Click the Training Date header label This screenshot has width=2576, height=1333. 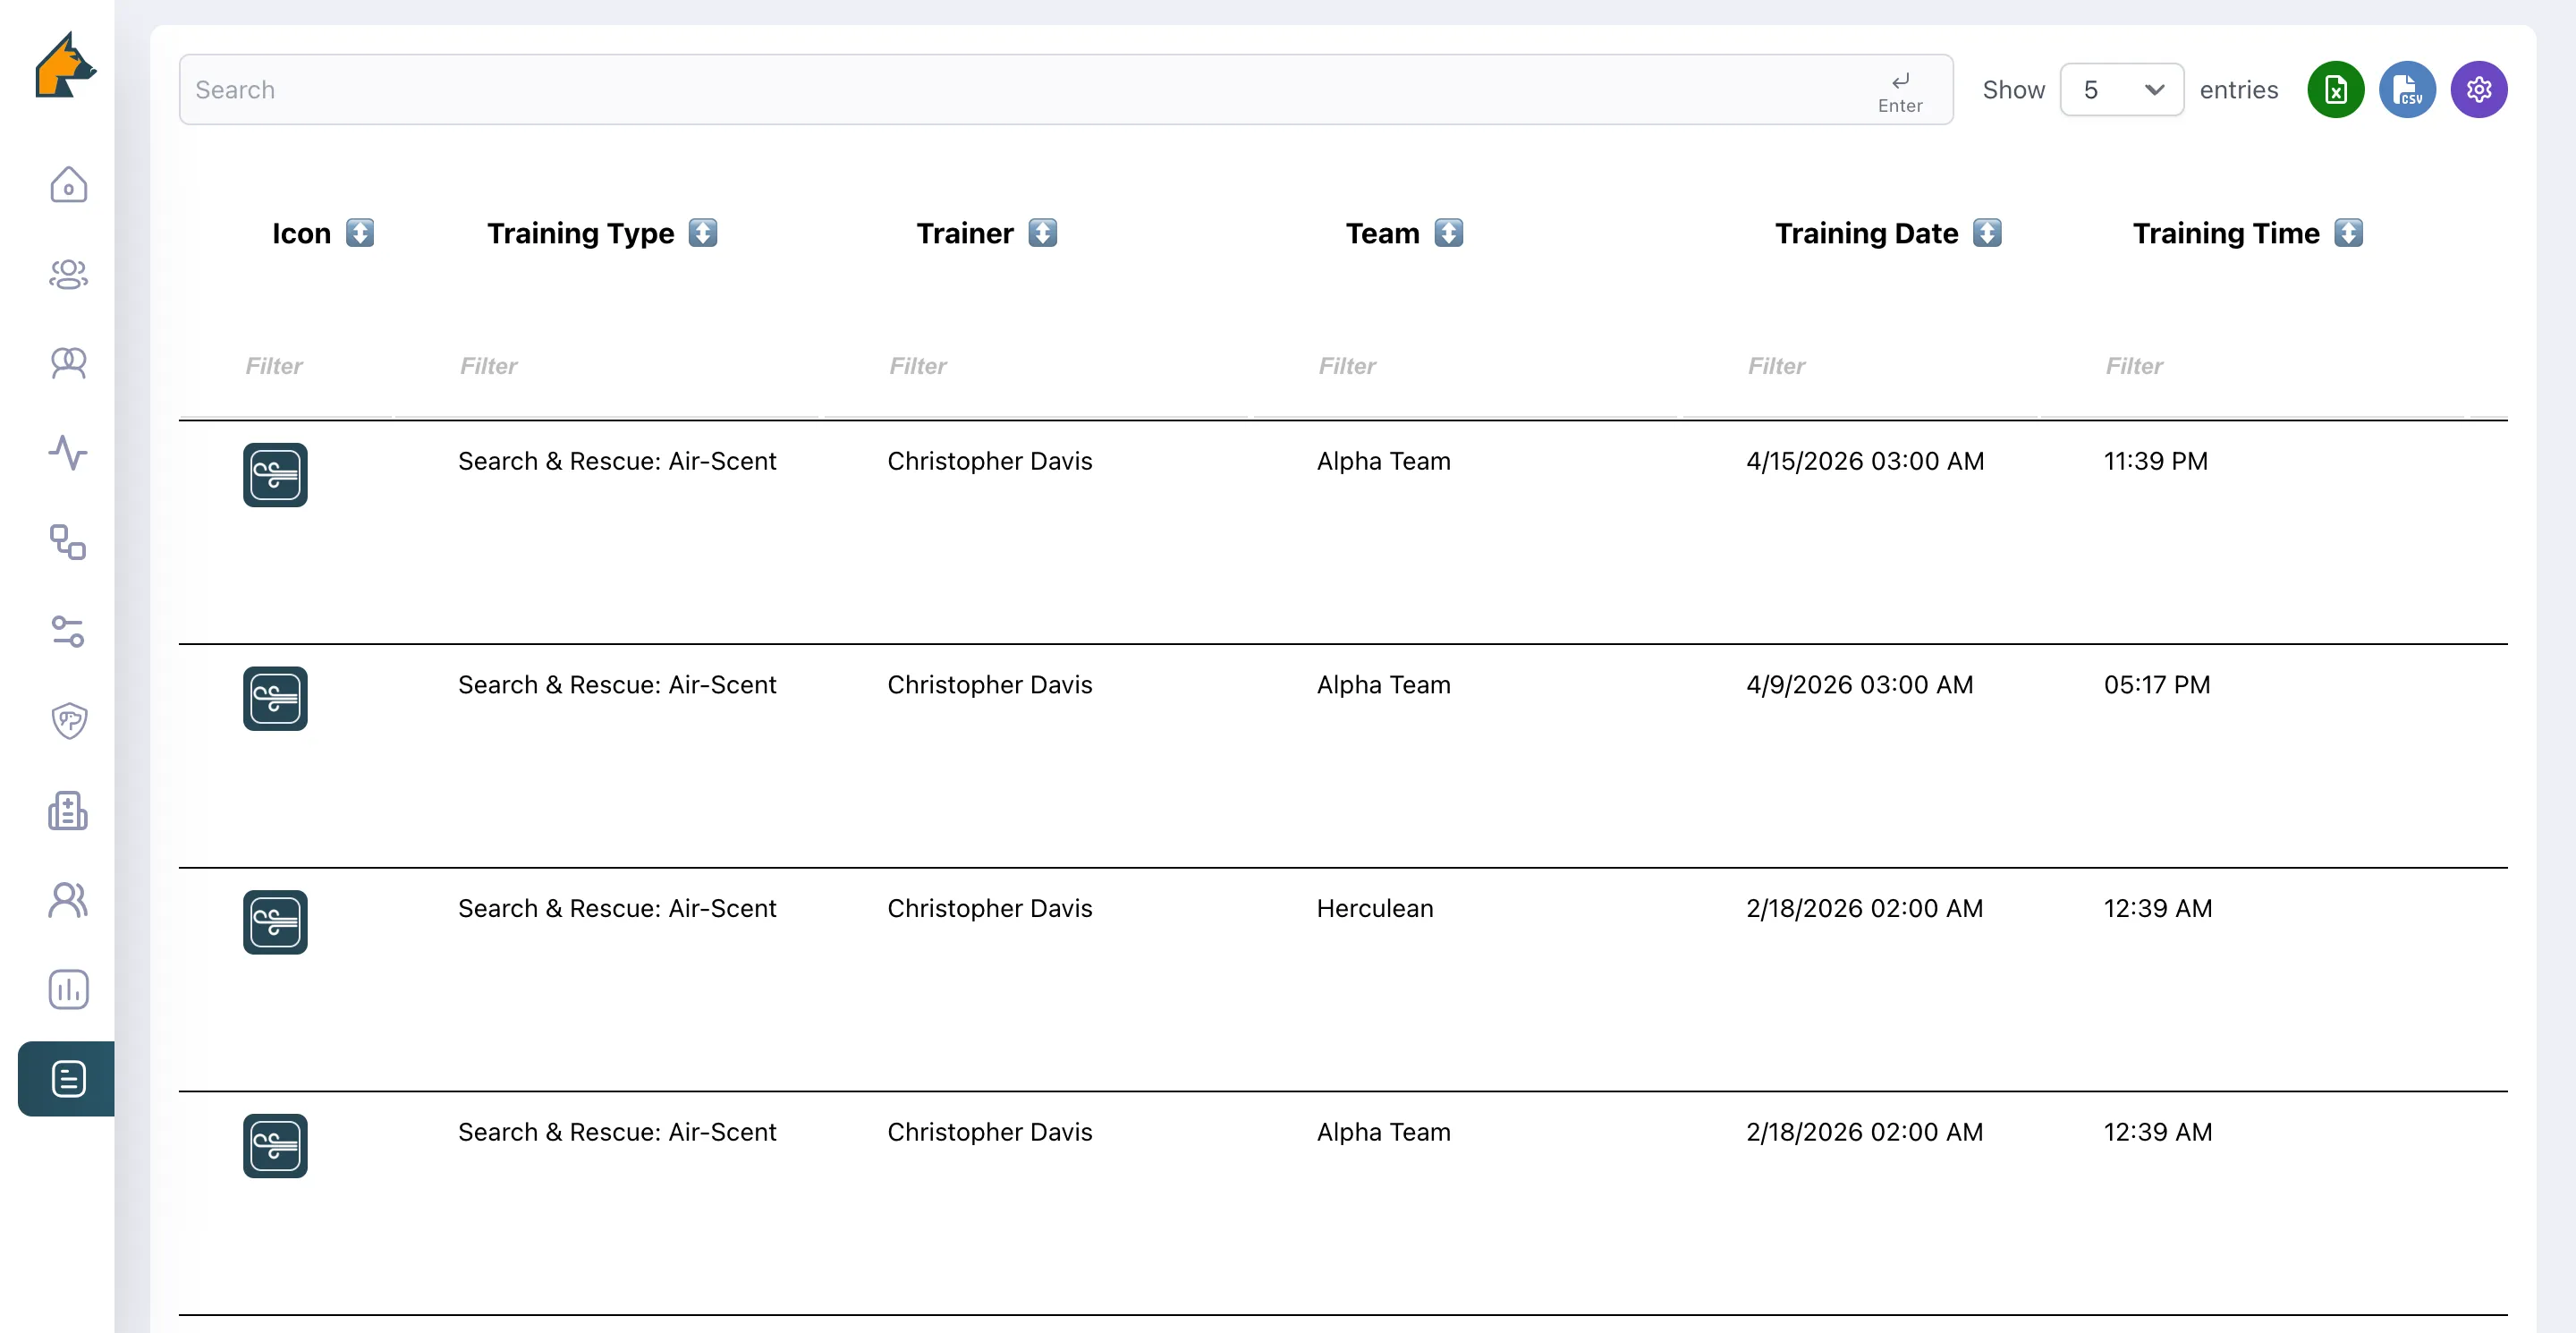click(1867, 234)
